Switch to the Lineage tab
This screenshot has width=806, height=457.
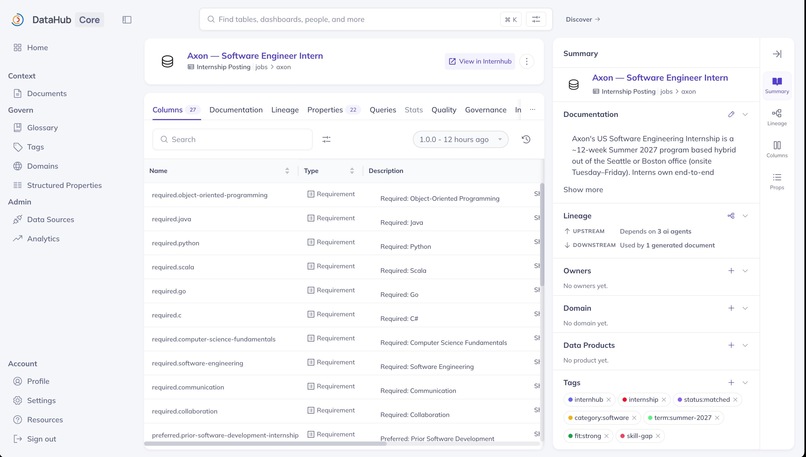[x=285, y=109]
